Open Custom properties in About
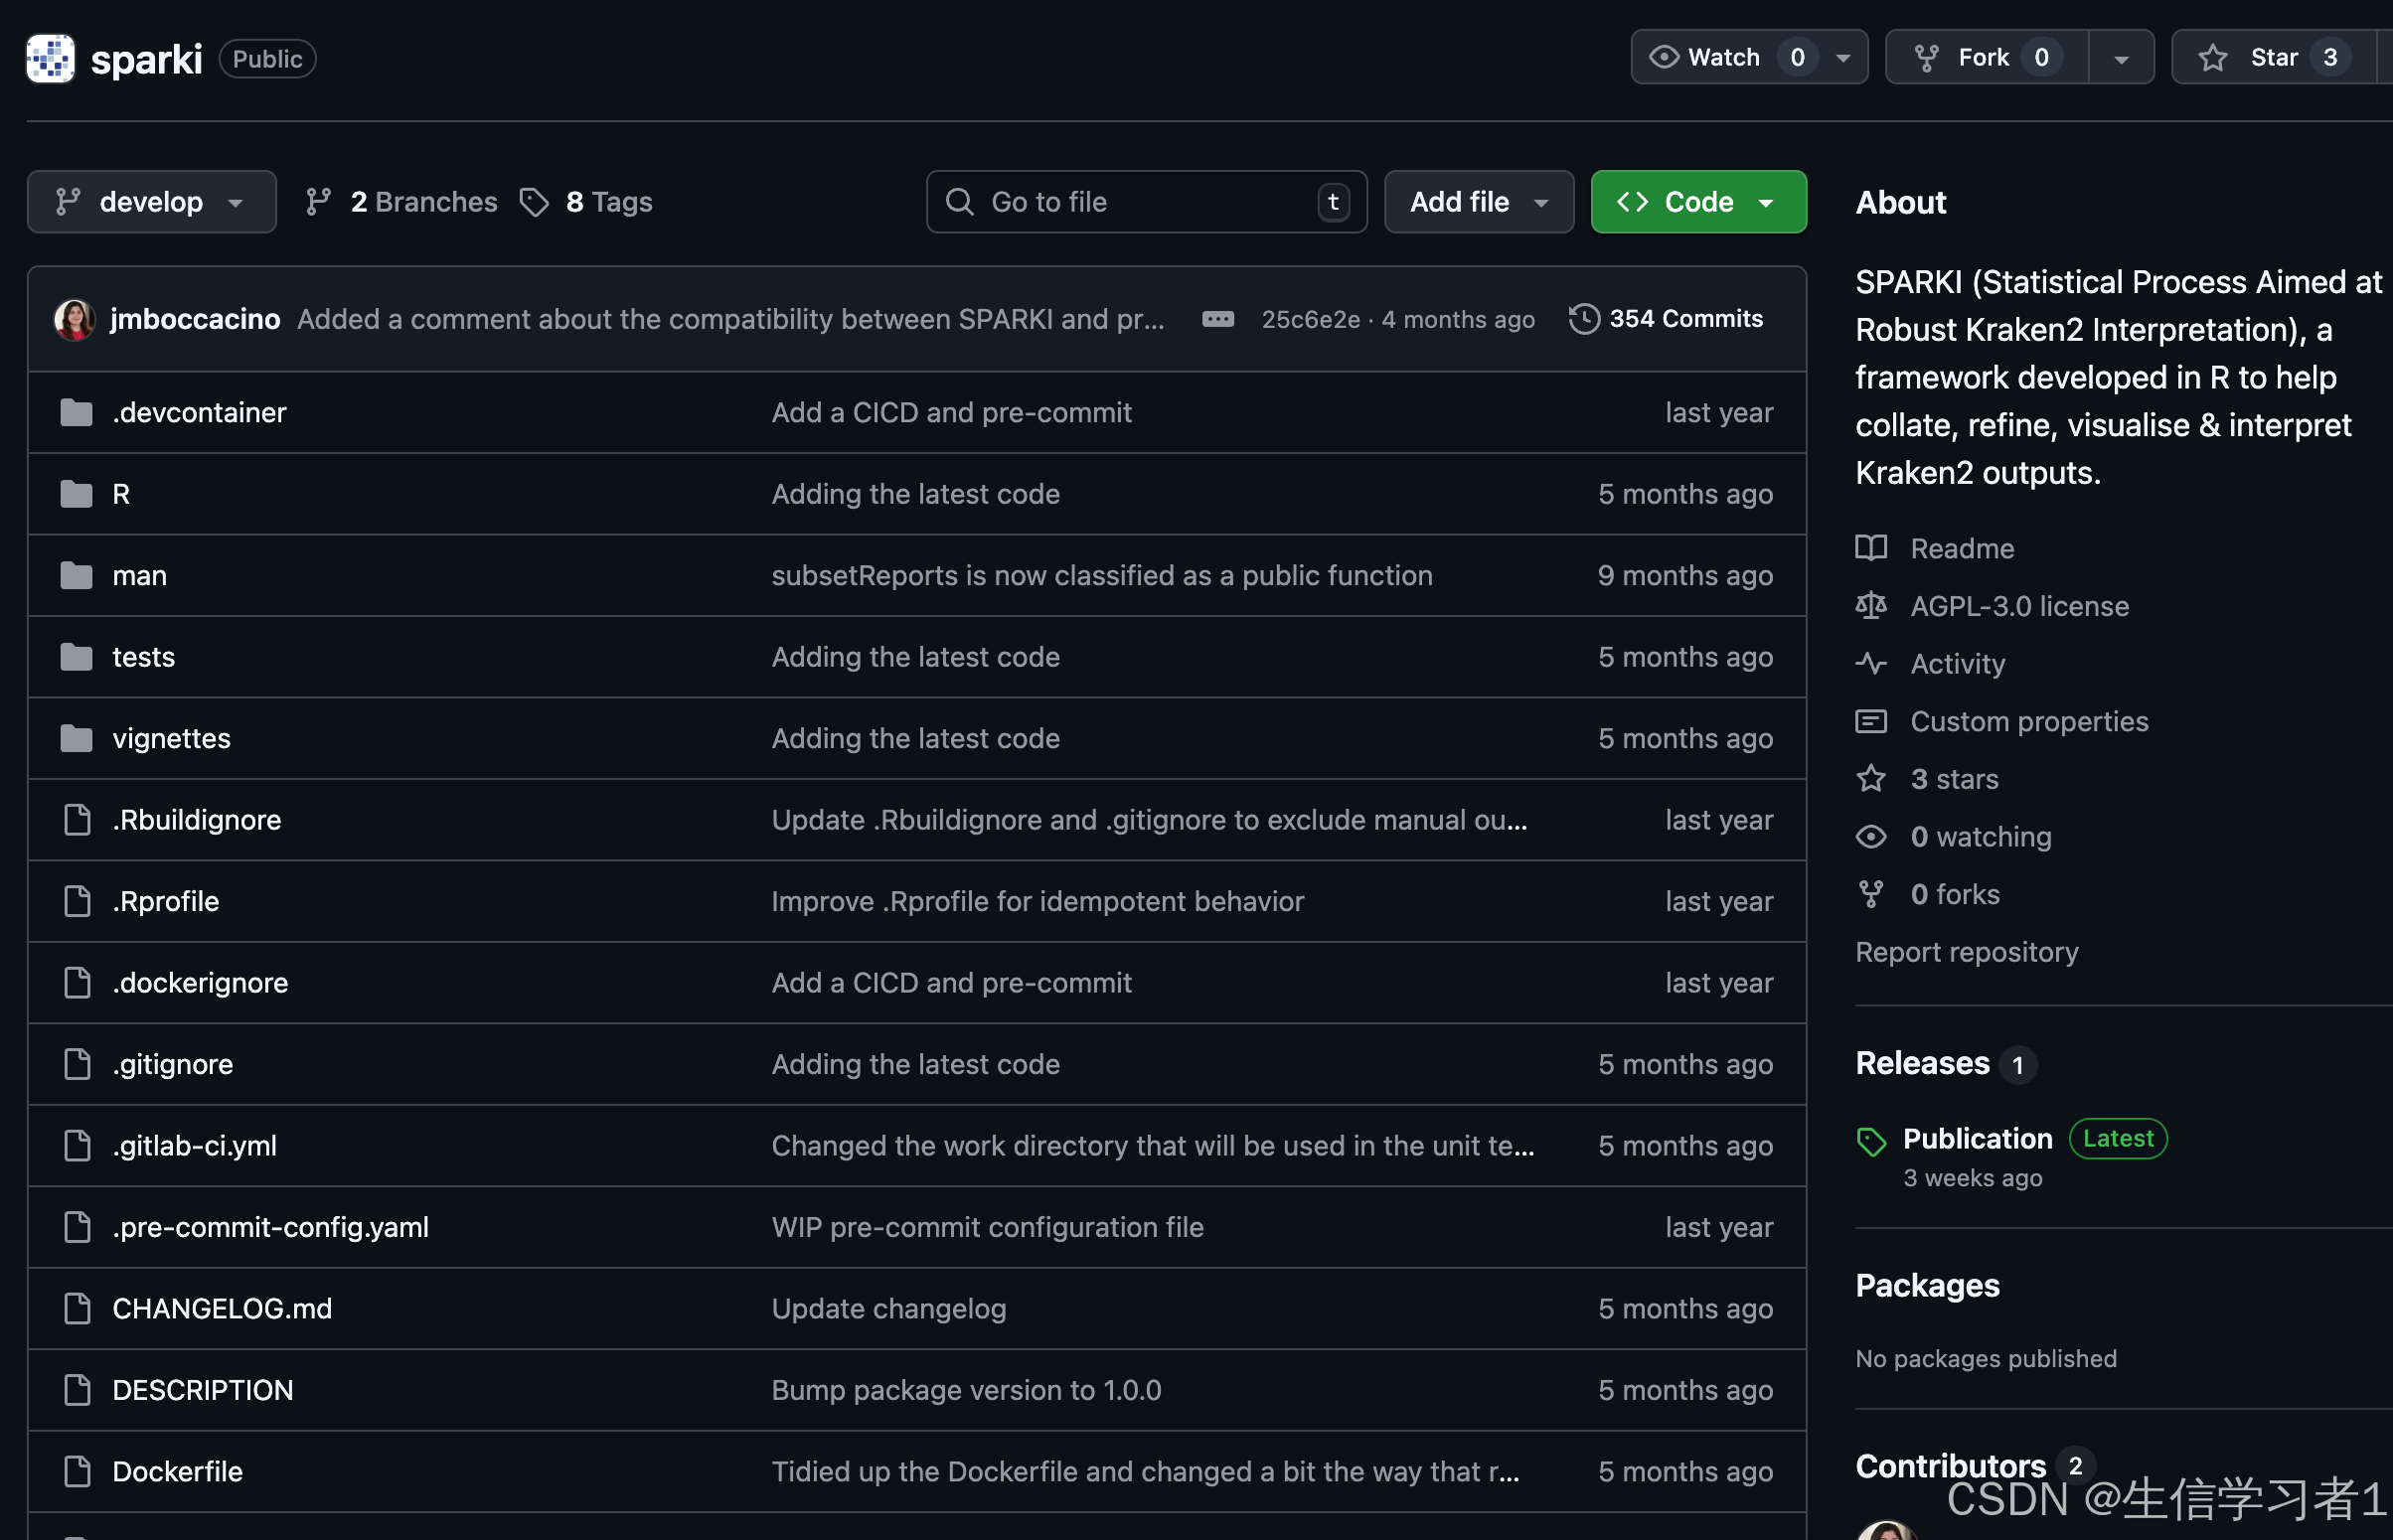This screenshot has width=2393, height=1540. (x=2029, y=721)
